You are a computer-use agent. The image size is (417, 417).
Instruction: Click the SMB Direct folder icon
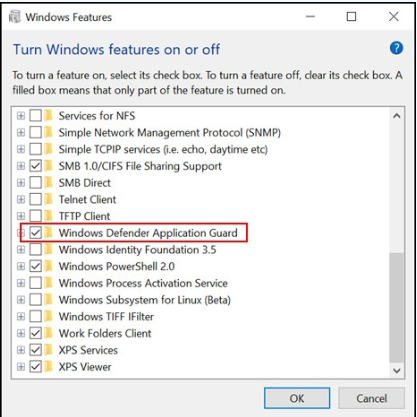click(49, 183)
